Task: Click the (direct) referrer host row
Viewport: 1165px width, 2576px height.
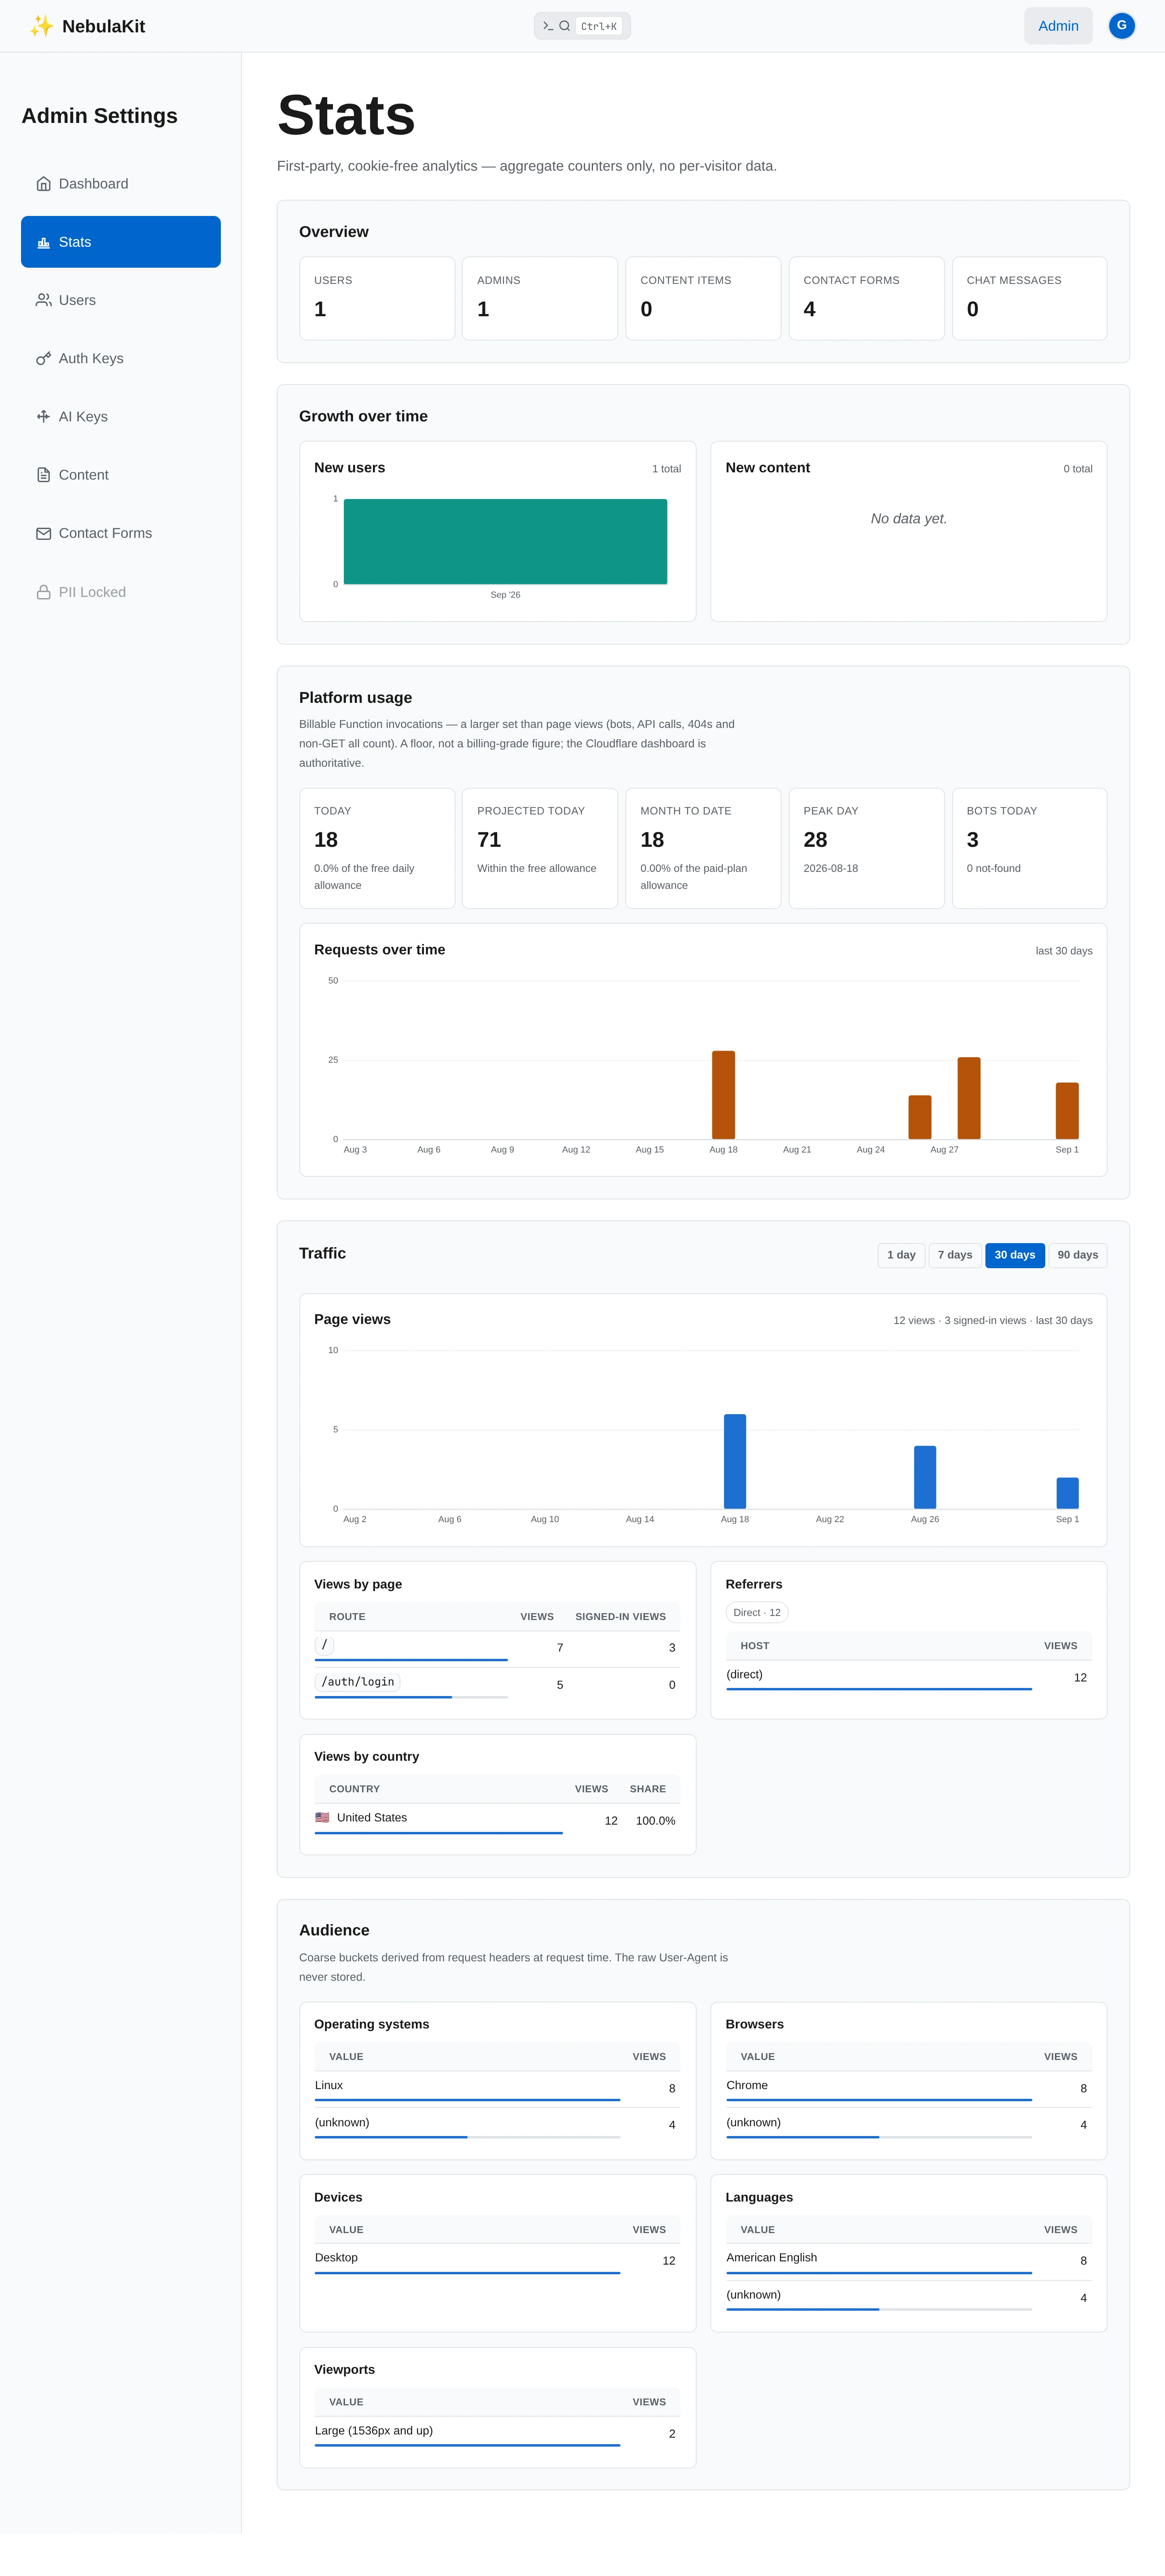Action: pos(908,1677)
